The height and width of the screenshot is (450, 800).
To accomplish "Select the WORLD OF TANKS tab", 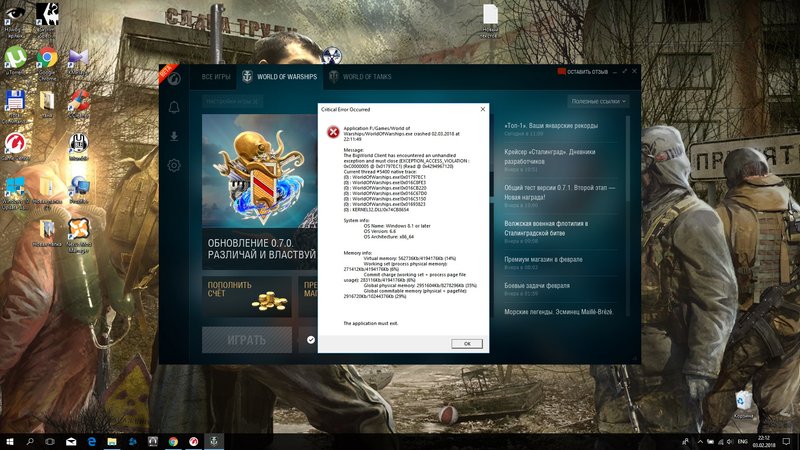I will [360, 77].
